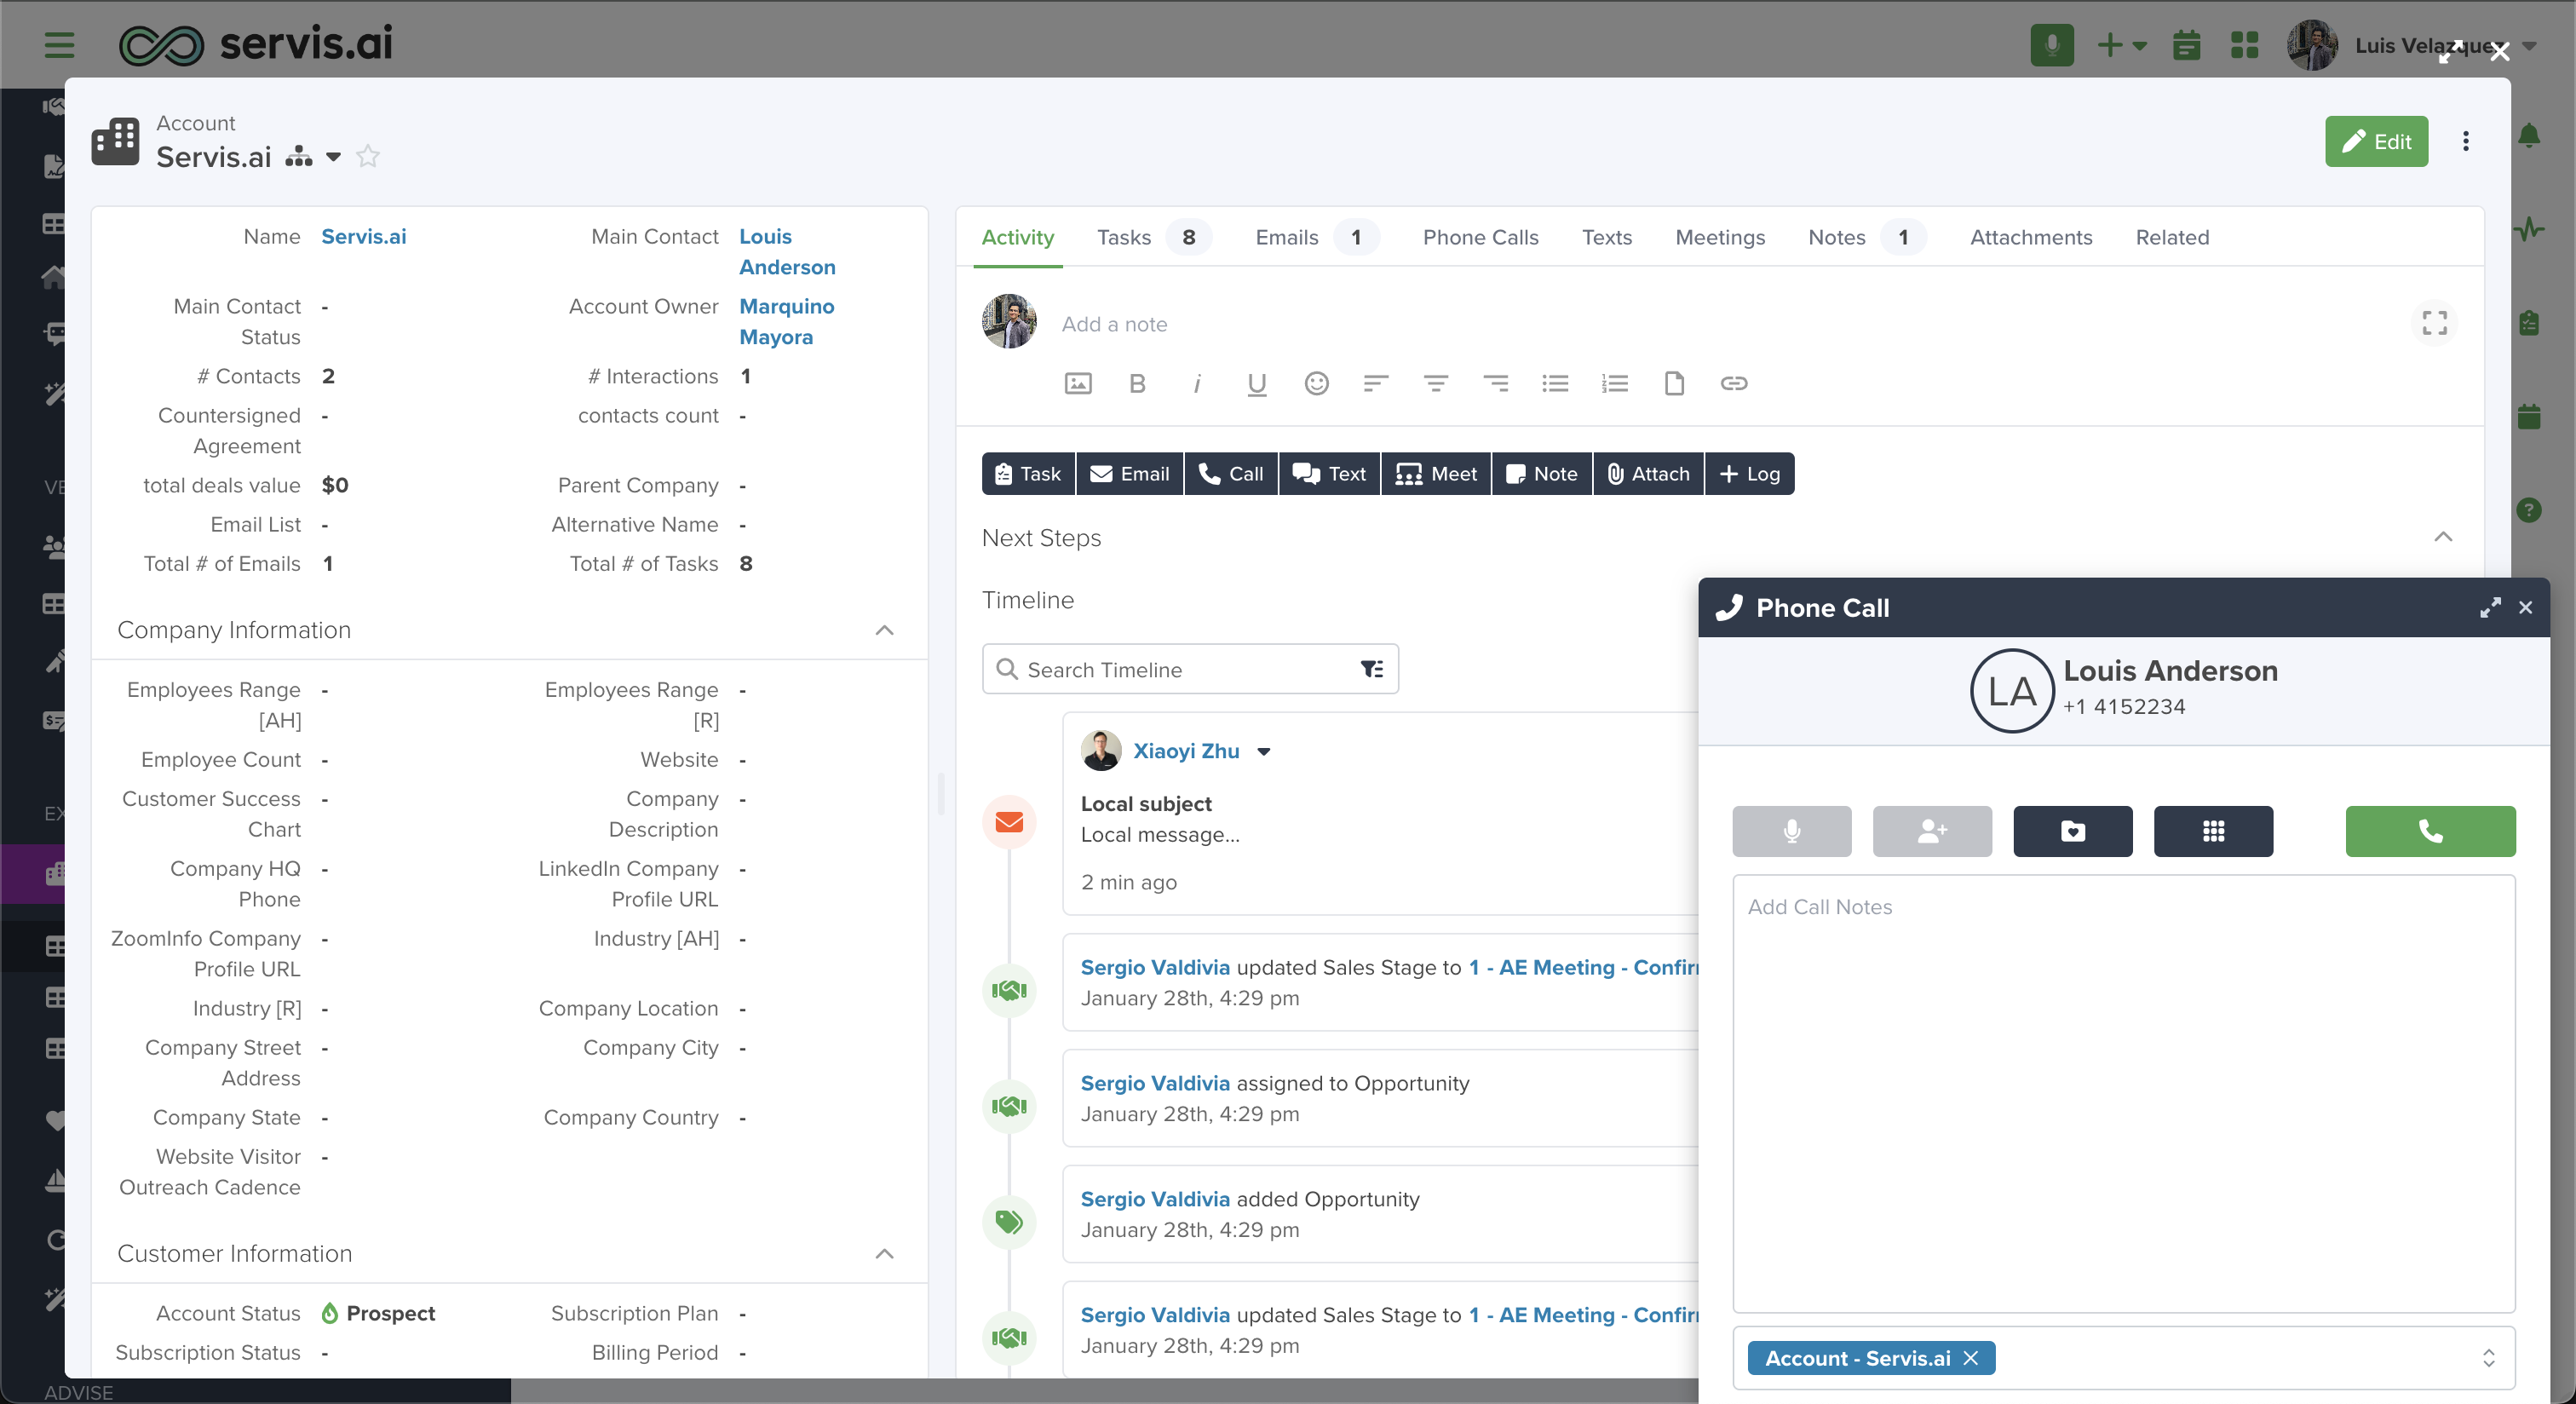Mute microphone in Phone Call panel

(1791, 831)
